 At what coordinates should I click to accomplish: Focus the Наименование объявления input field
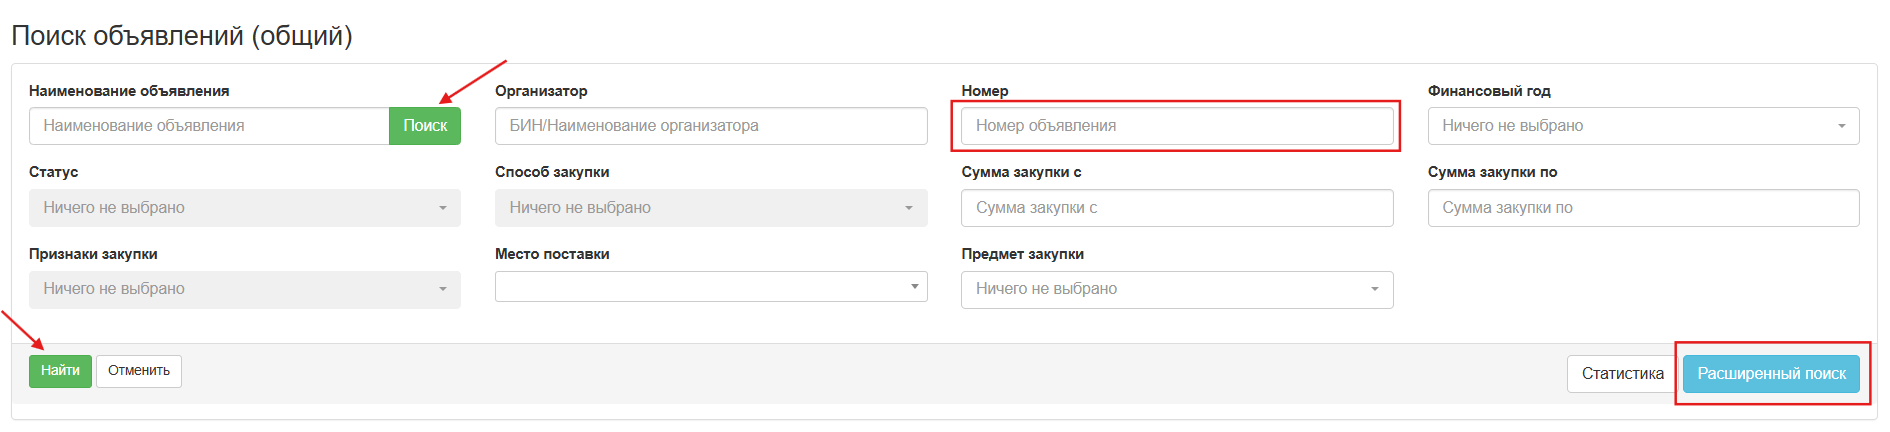click(209, 126)
